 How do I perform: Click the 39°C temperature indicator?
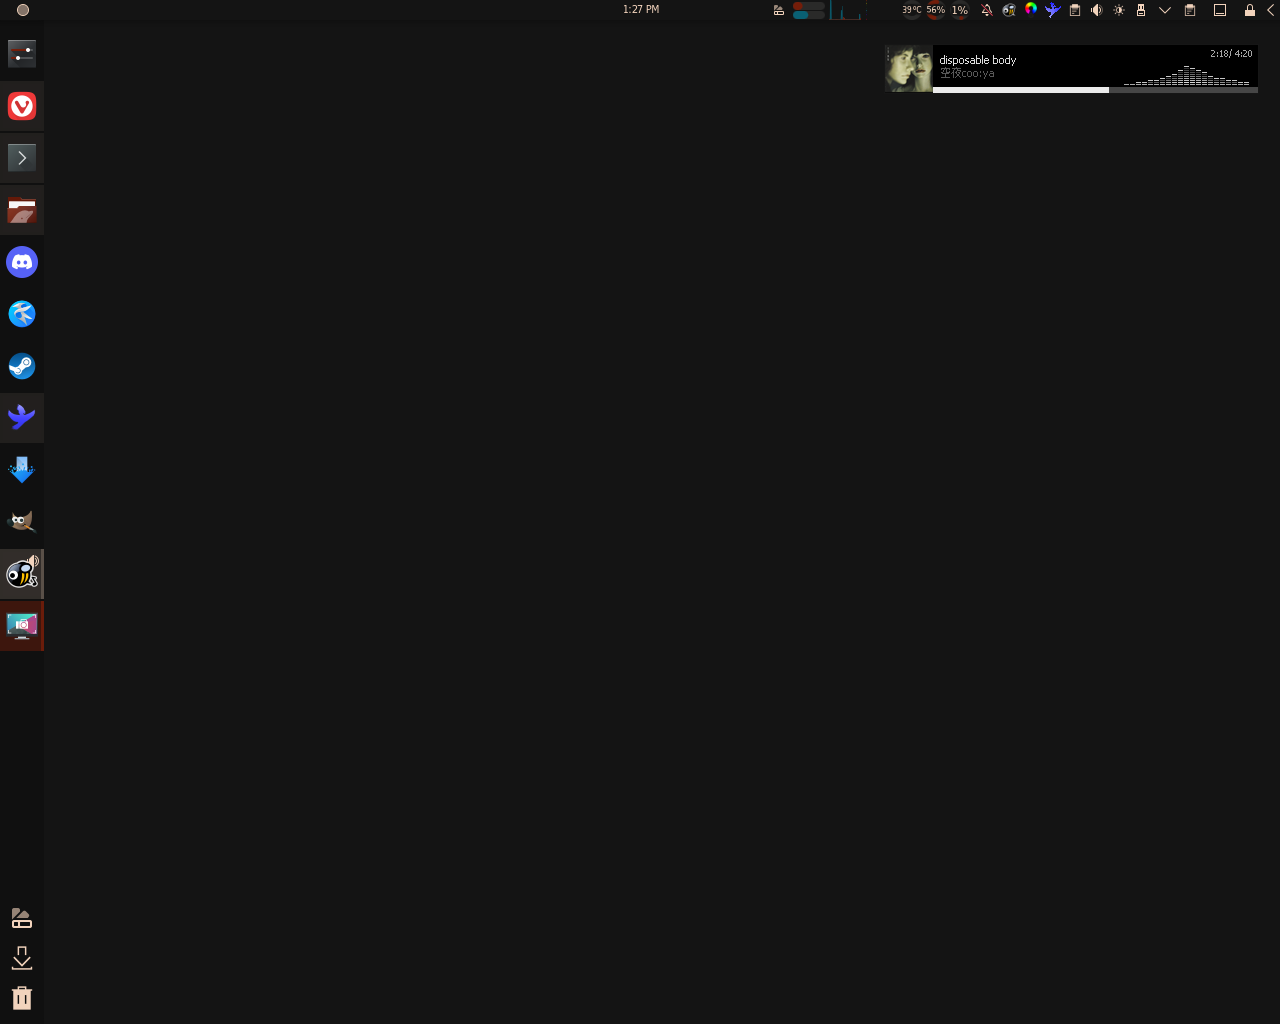click(x=912, y=10)
